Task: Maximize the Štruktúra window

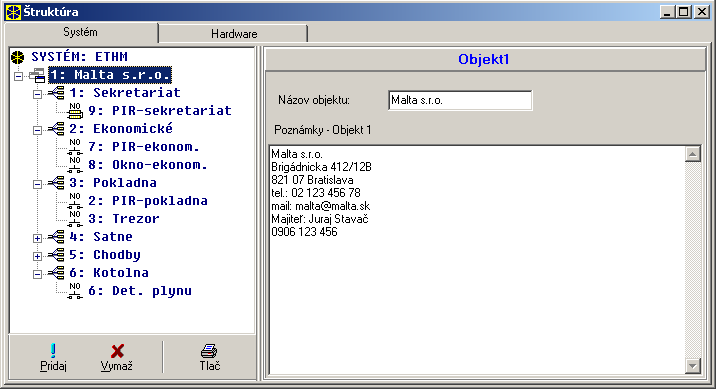Action: tap(684, 12)
